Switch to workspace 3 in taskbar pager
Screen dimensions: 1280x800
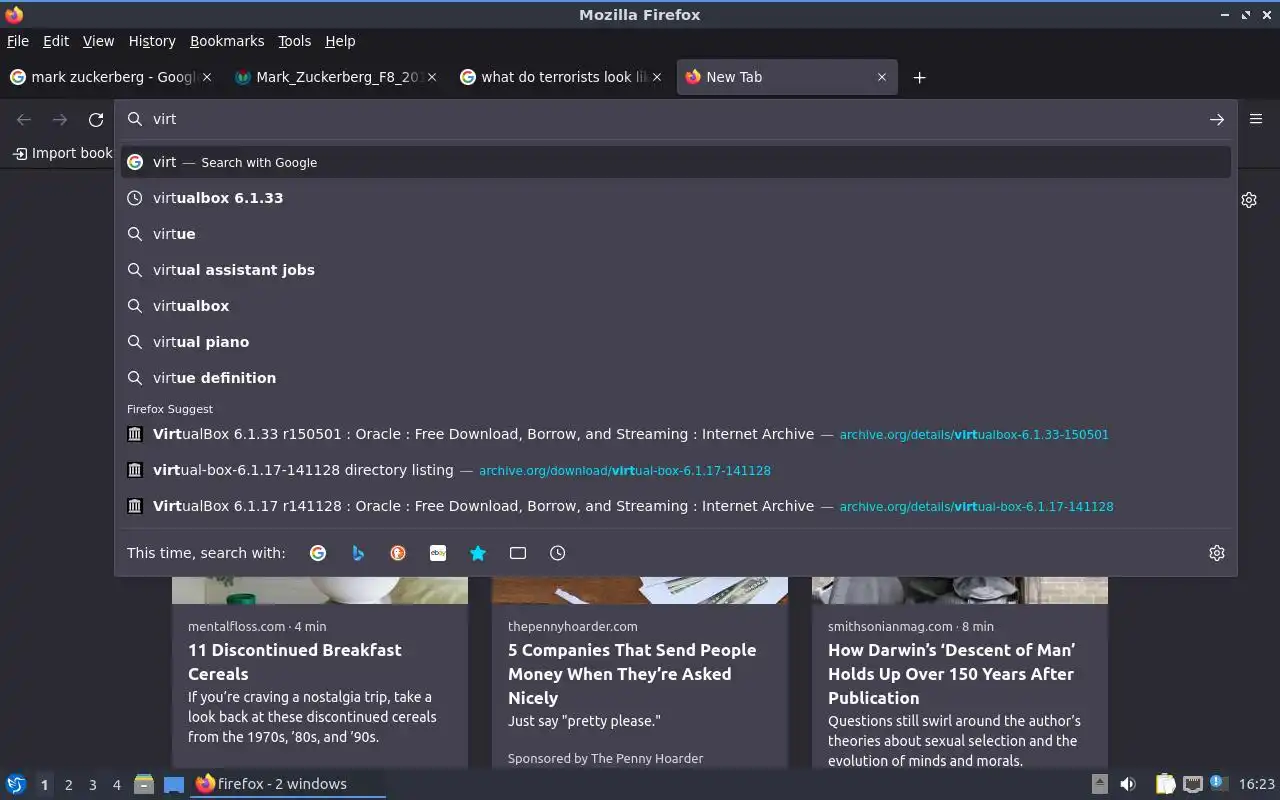[x=92, y=785]
